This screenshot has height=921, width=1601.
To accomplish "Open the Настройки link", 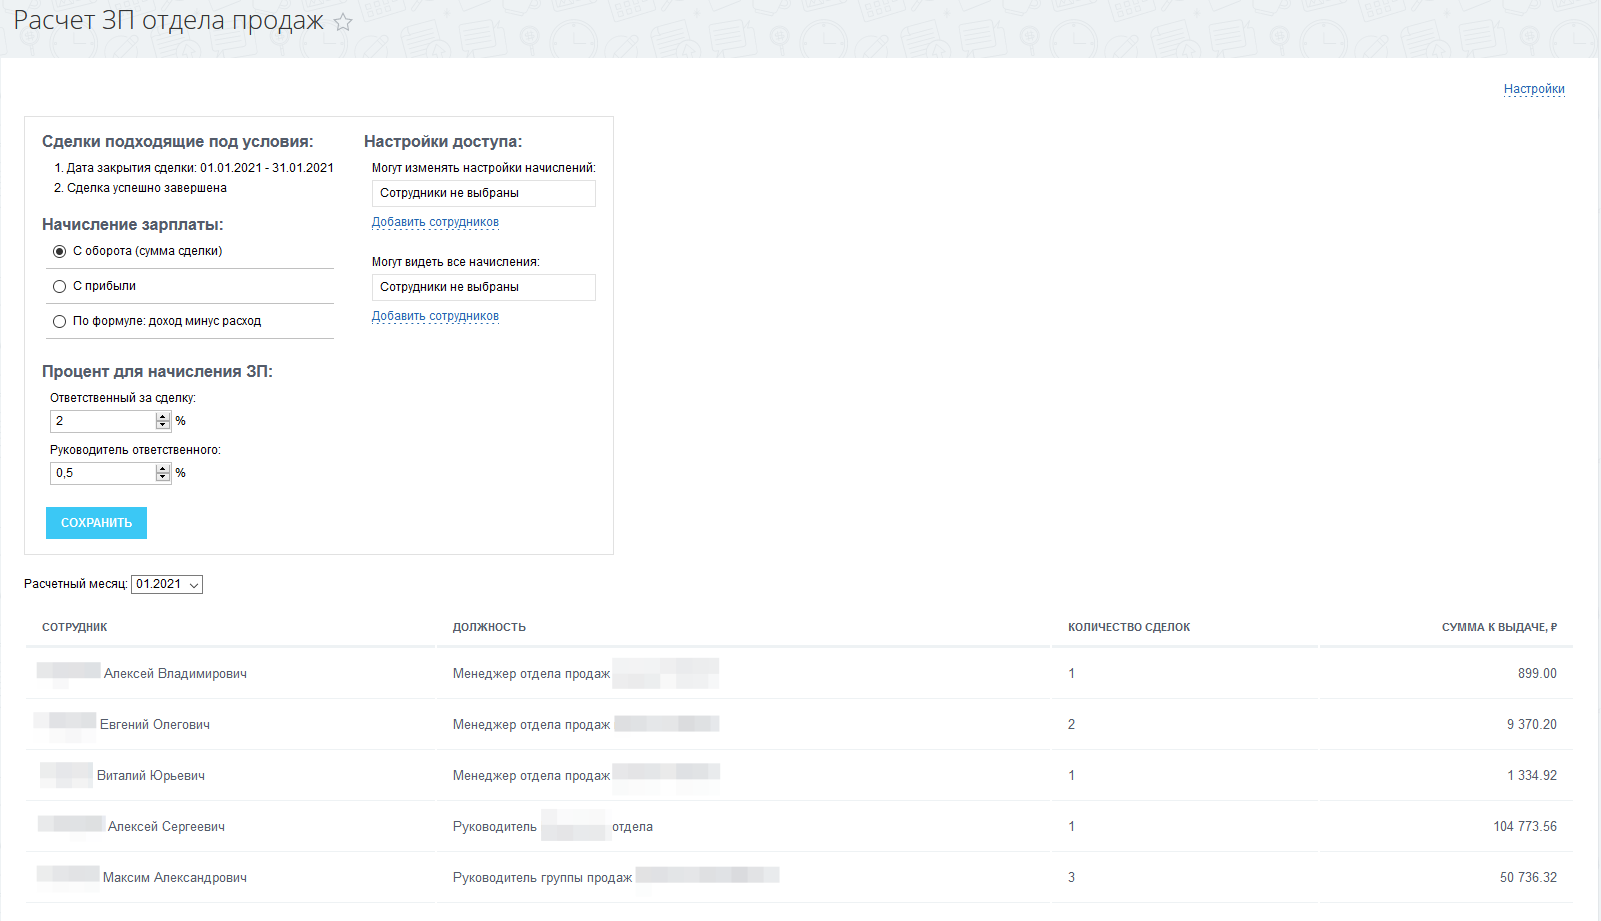I will [1533, 89].
